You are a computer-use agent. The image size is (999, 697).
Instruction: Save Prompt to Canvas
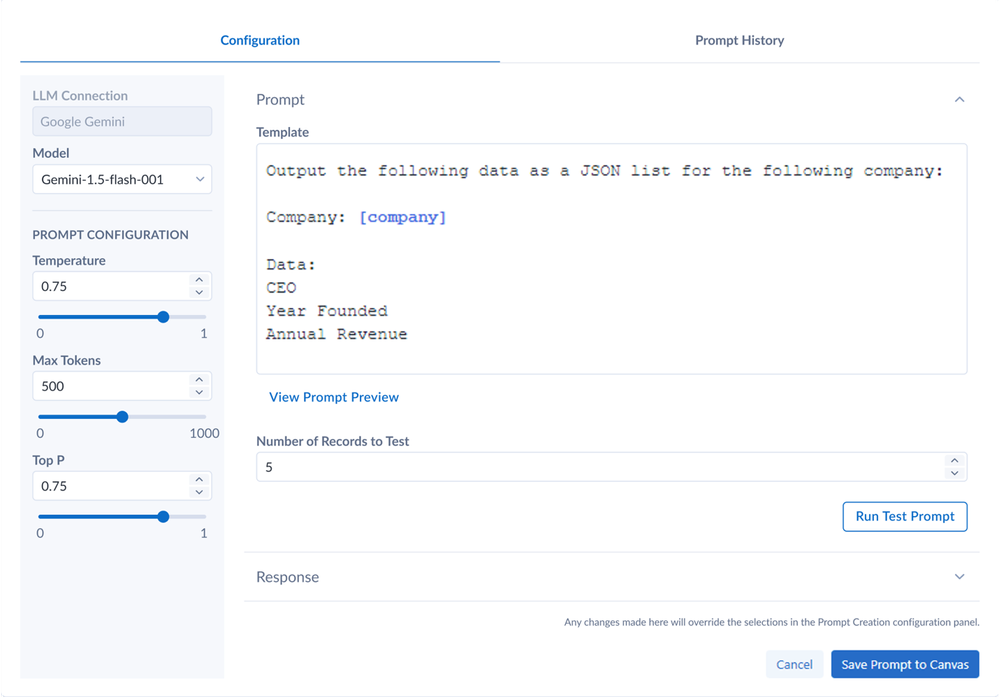tap(905, 665)
